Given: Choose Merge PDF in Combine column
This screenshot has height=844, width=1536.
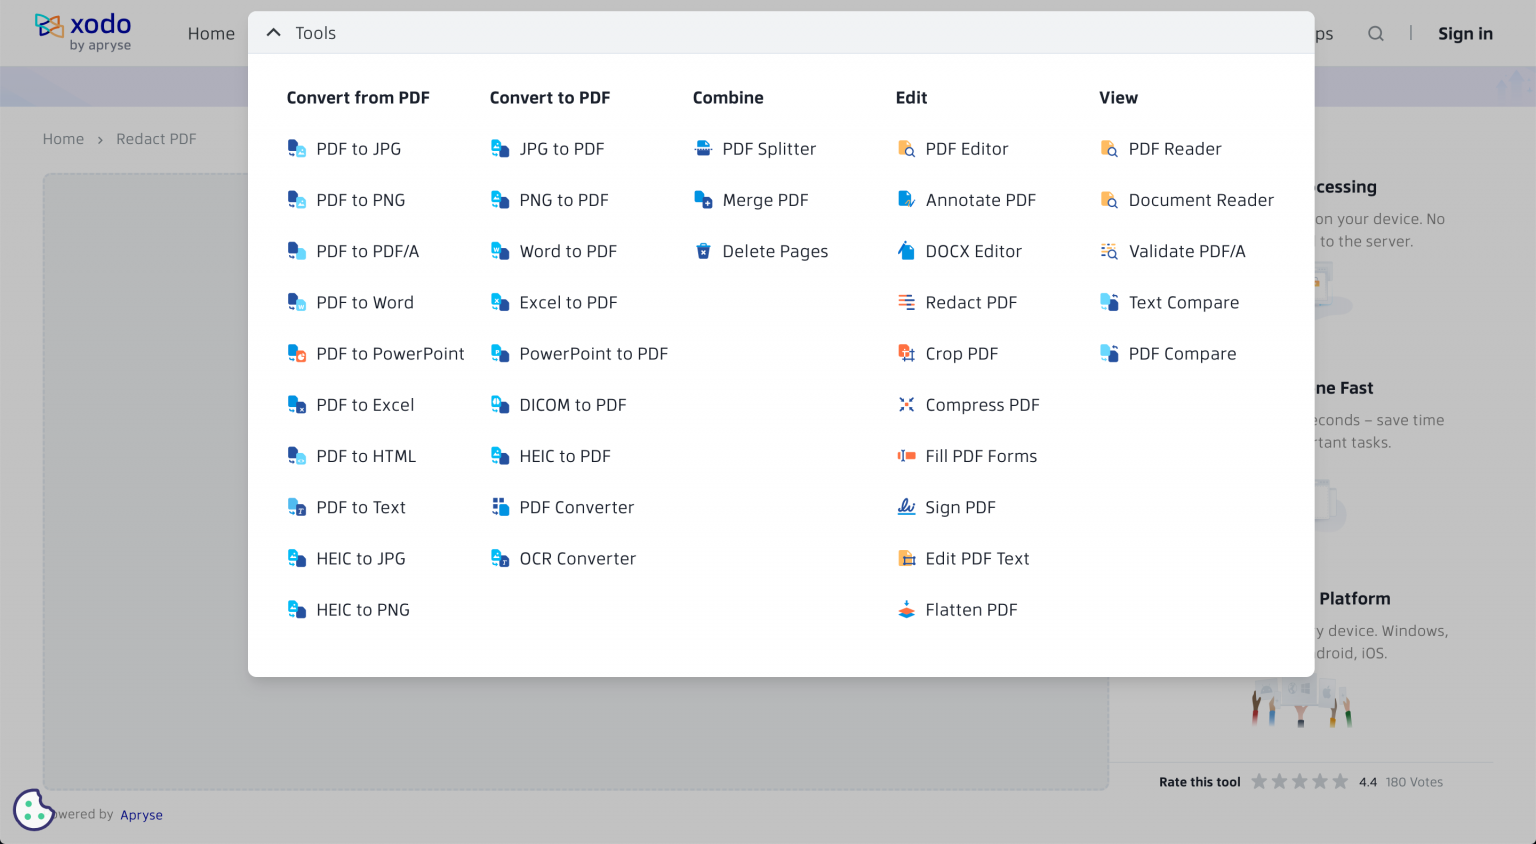Looking at the screenshot, I should [x=765, y=200].
